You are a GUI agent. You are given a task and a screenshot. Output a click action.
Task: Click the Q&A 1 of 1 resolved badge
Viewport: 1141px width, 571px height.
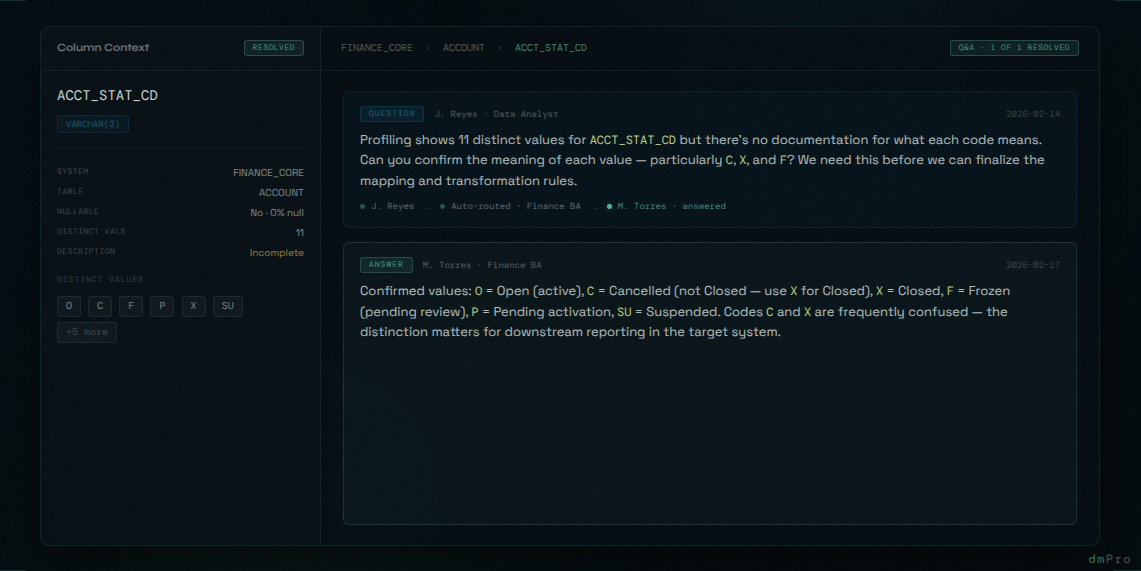[x=1014, y=47]
